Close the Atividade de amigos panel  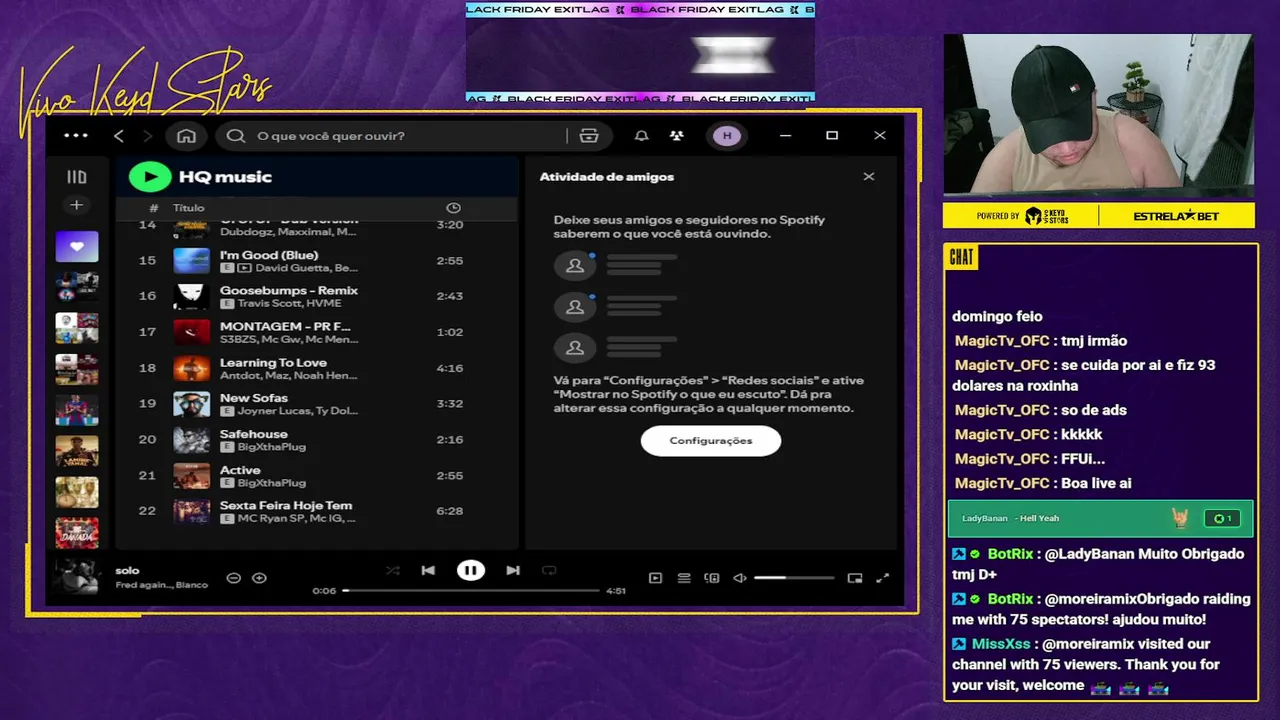click(869, 177)
